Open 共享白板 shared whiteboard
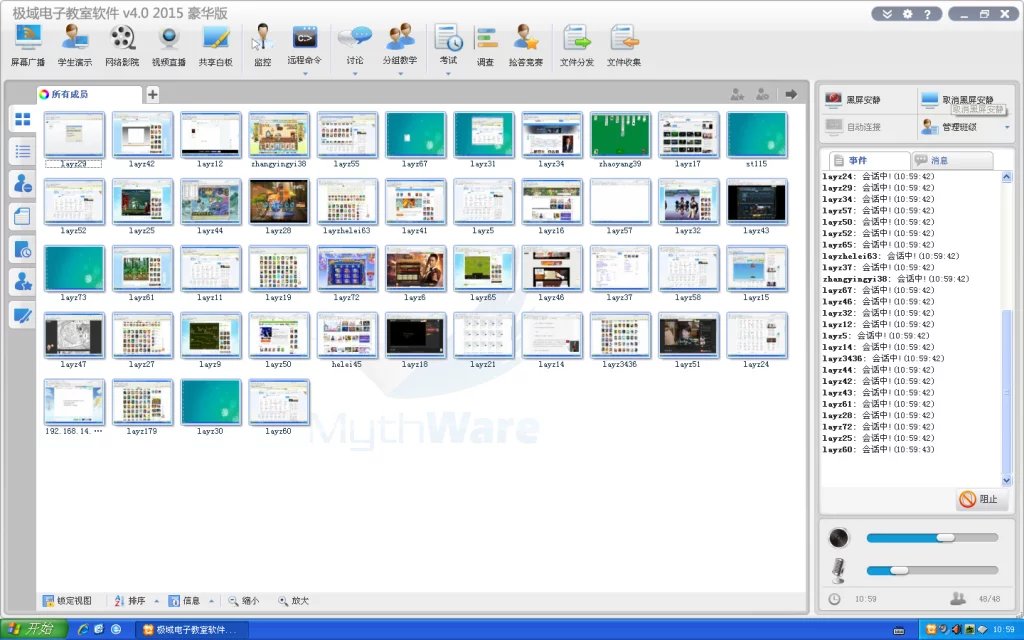 click(x=216, y=45)
